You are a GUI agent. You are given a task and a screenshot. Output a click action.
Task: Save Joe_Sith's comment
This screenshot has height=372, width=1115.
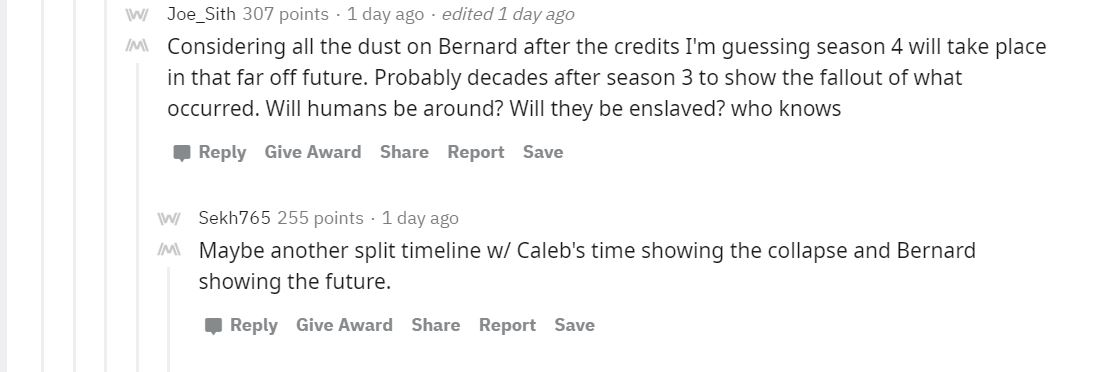pos(543,152)
